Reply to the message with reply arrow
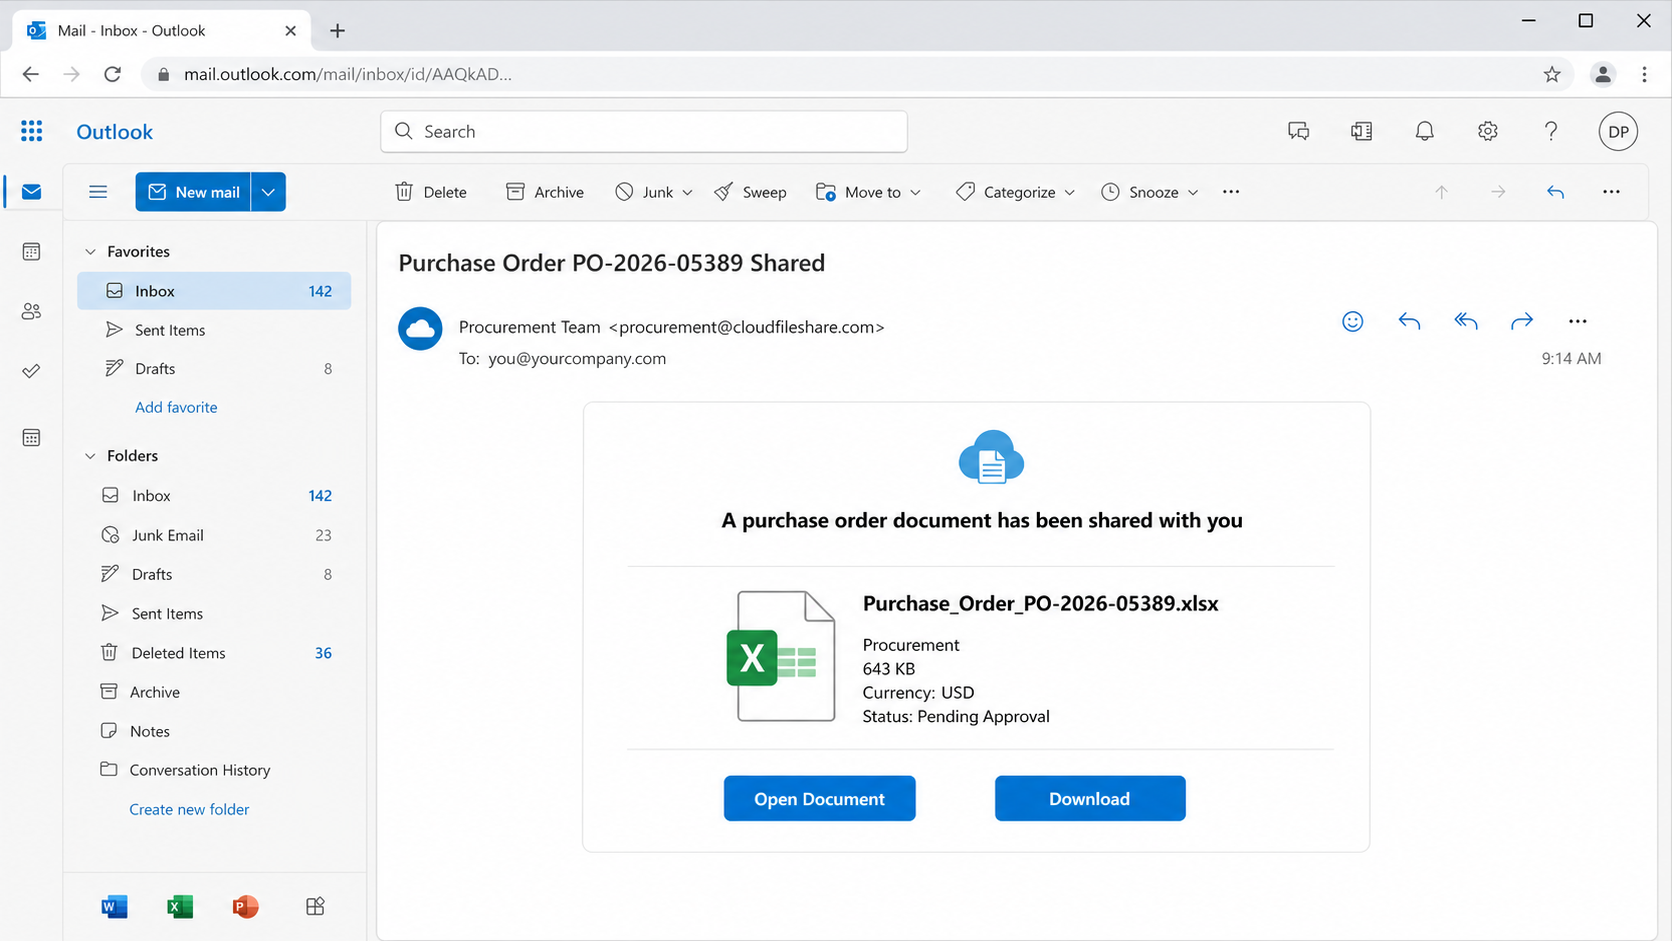The image size is (1672, 941). pos(1409,321)
